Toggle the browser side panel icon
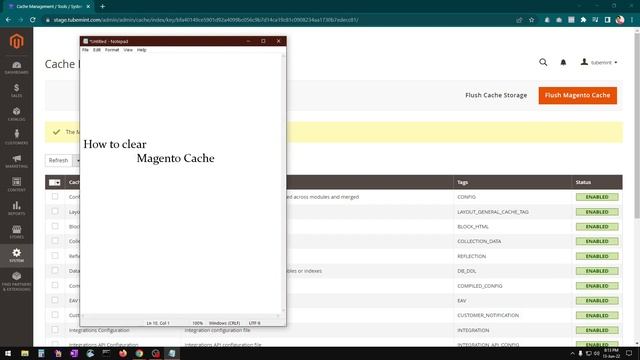The height and width of the screenshot is (360, 640). [x=607, y=20]
